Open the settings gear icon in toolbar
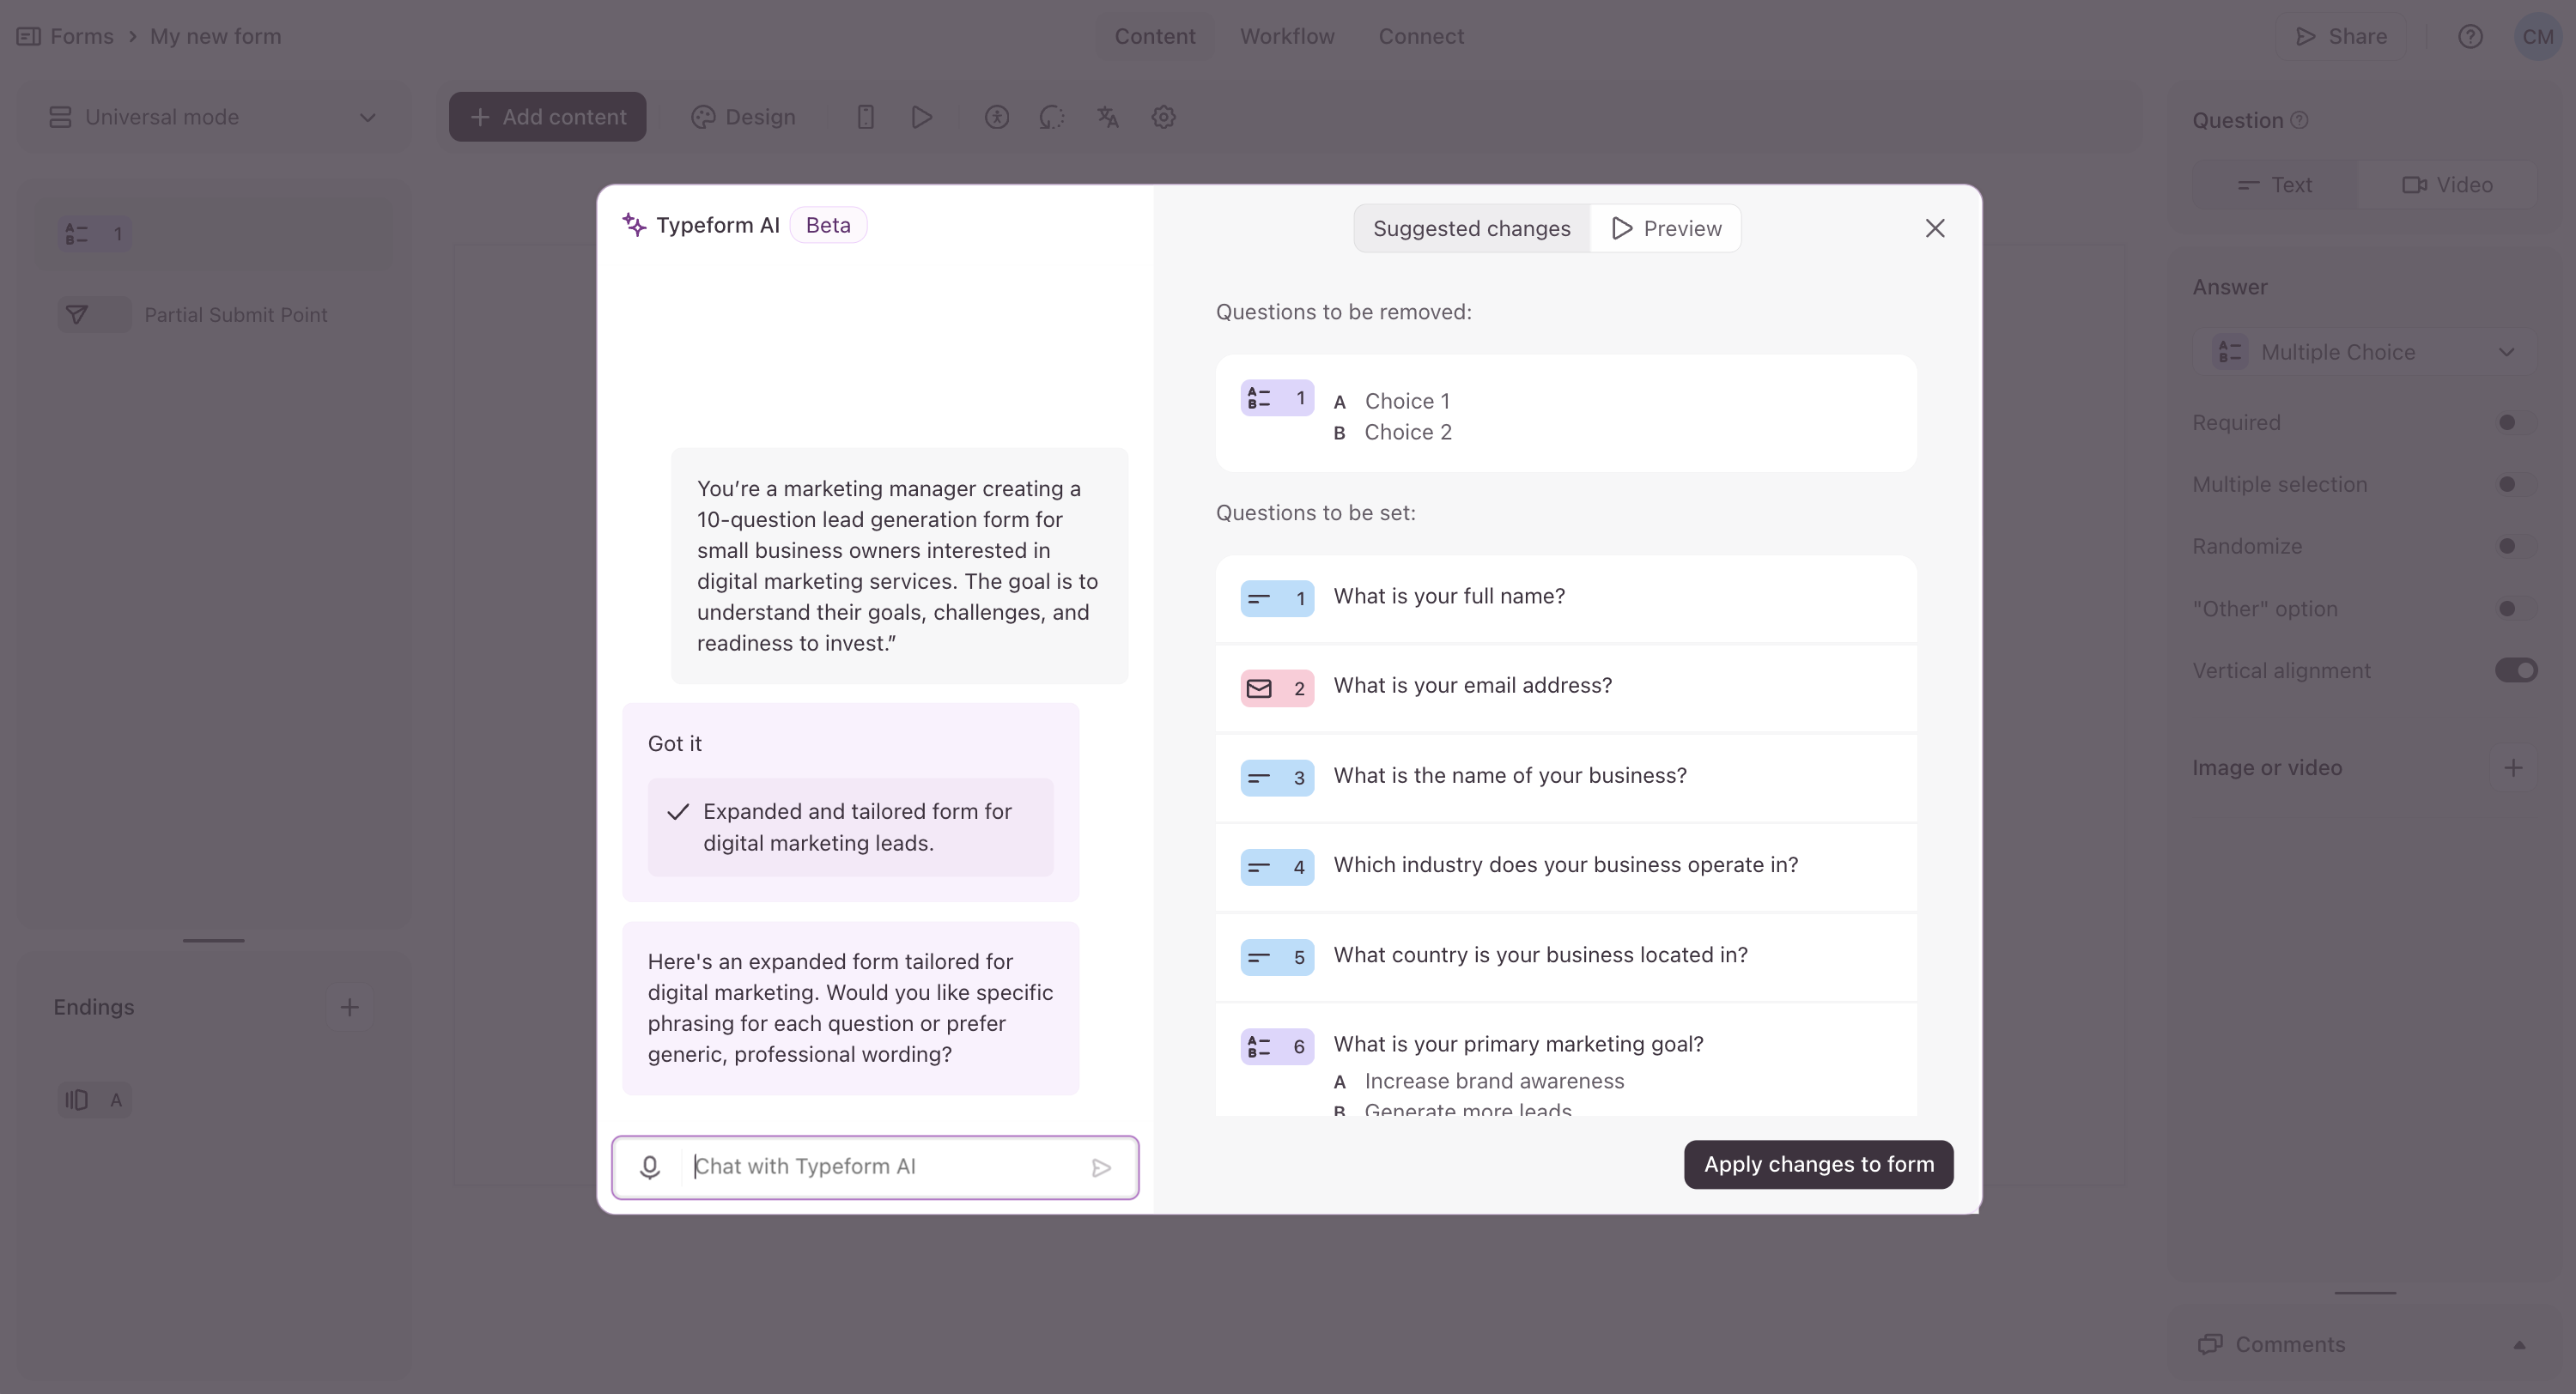This screenshot has height=1394, width=2576. pyautogui.click(x=1163, y=117)
